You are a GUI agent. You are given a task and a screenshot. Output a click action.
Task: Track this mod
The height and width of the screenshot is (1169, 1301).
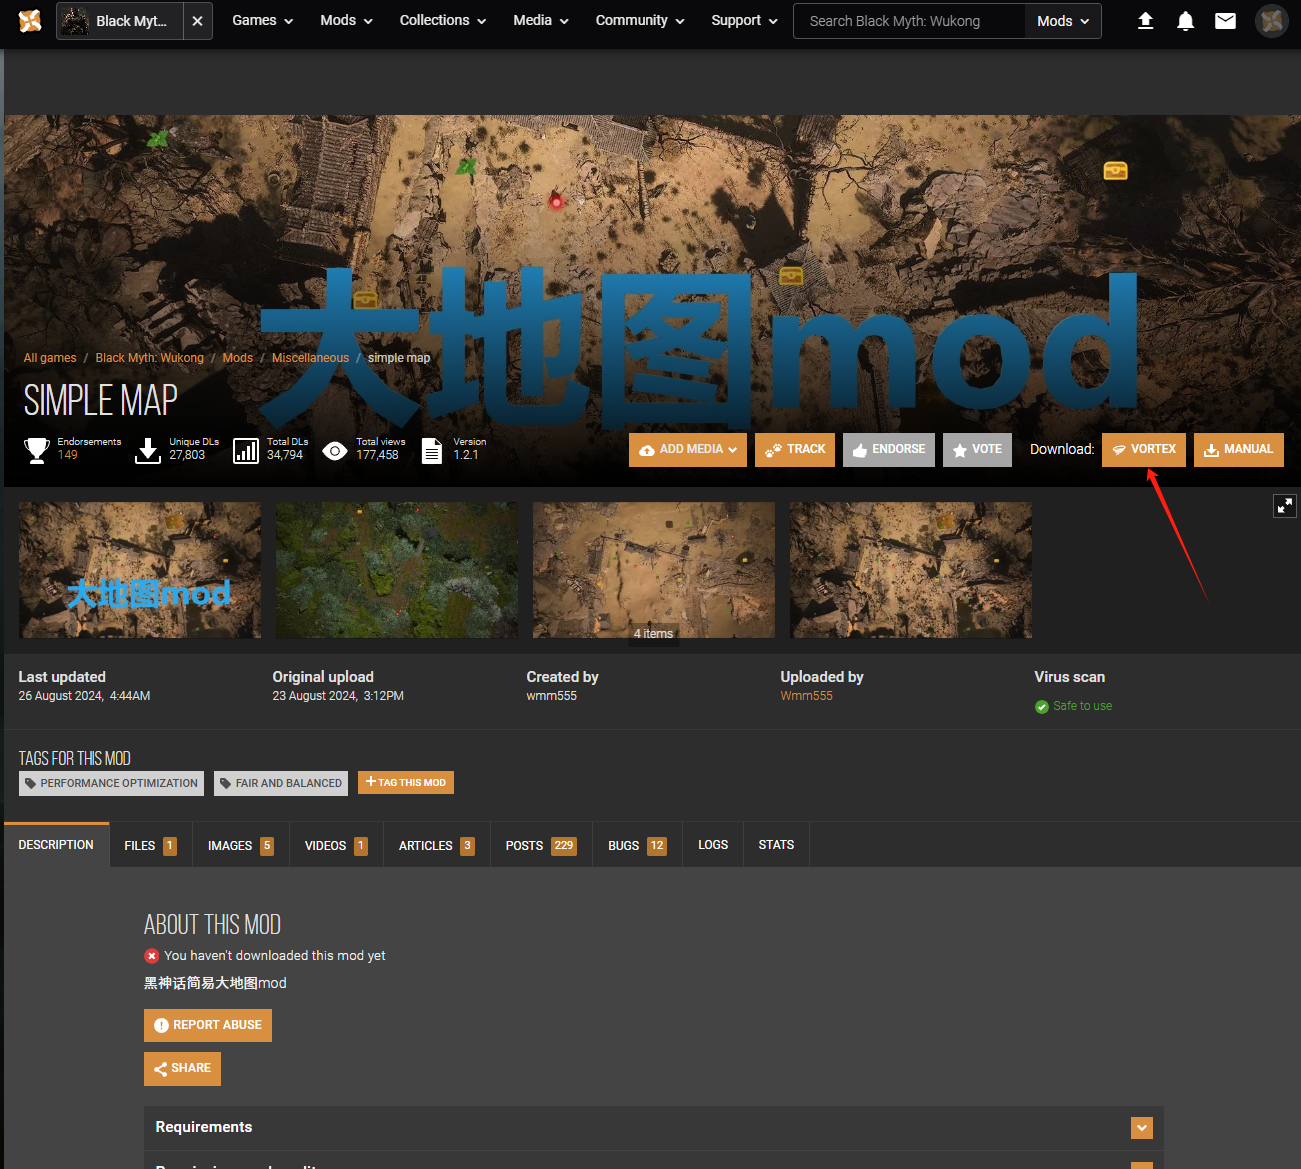795,450
